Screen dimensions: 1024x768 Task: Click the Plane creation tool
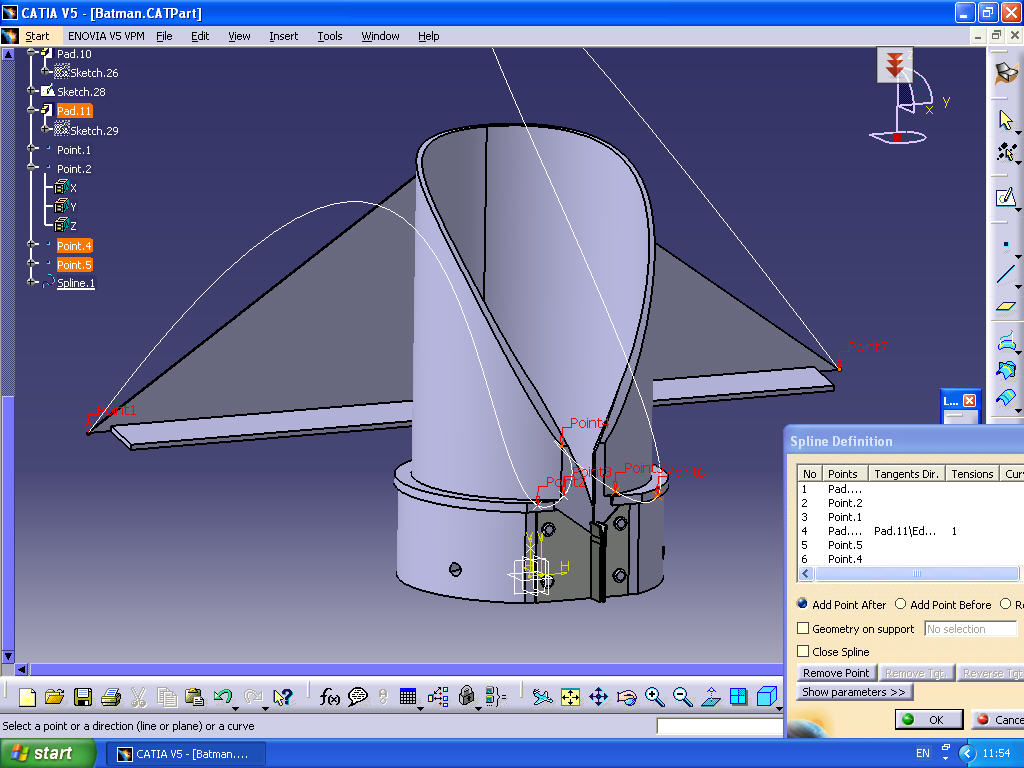coord(1006,306)
